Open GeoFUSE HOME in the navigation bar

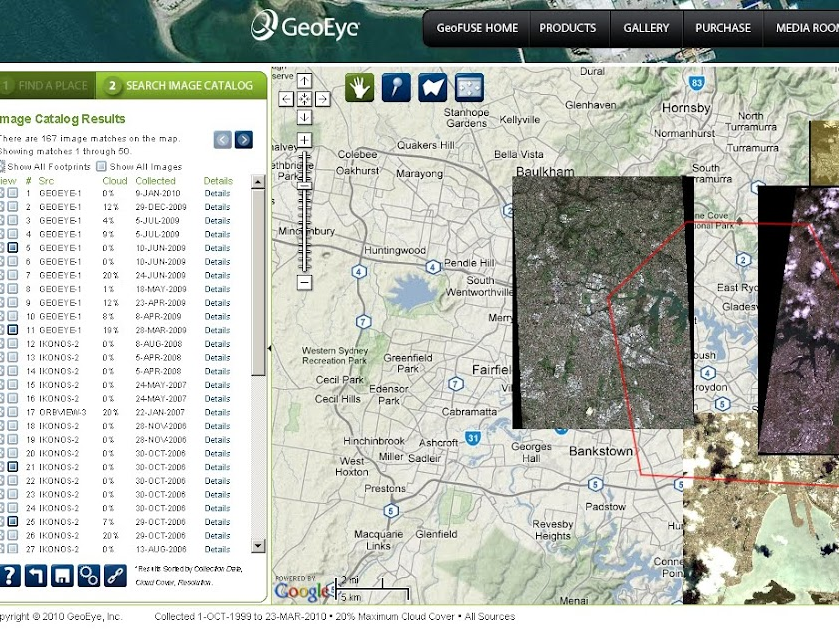pyautogui.click(x=477, y=28)
